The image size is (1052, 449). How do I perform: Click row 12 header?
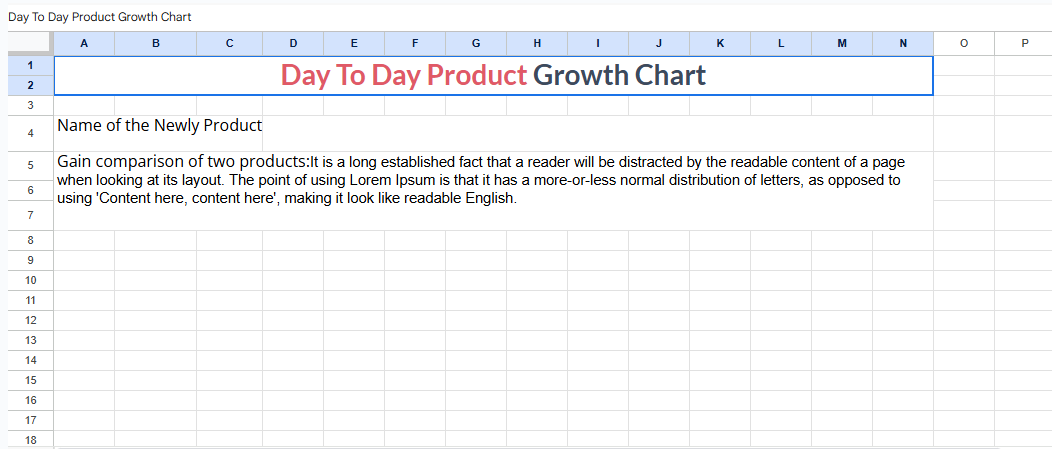(30, 320)
